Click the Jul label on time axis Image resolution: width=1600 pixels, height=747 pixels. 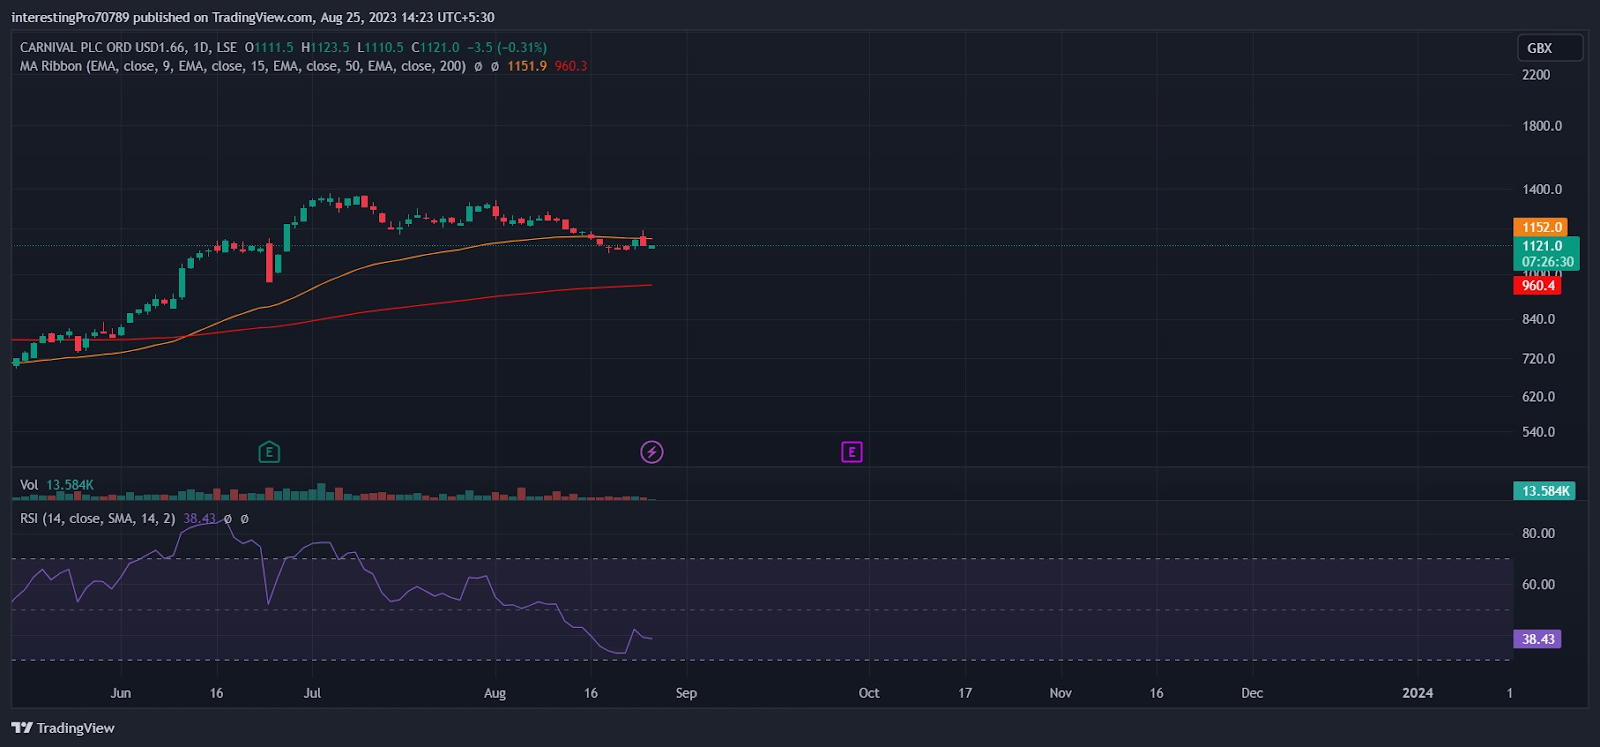(312, 693)
